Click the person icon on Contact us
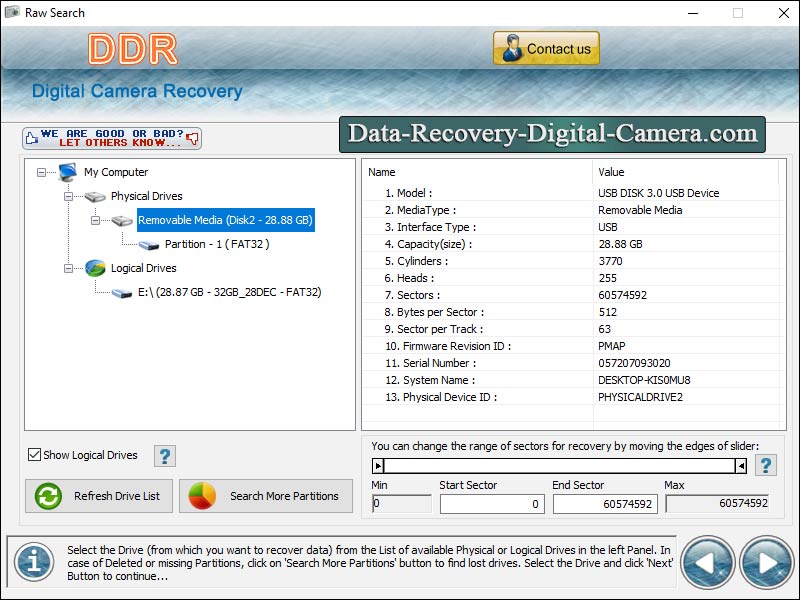Screen dimensions: 800x600 (x=512, y=48)
